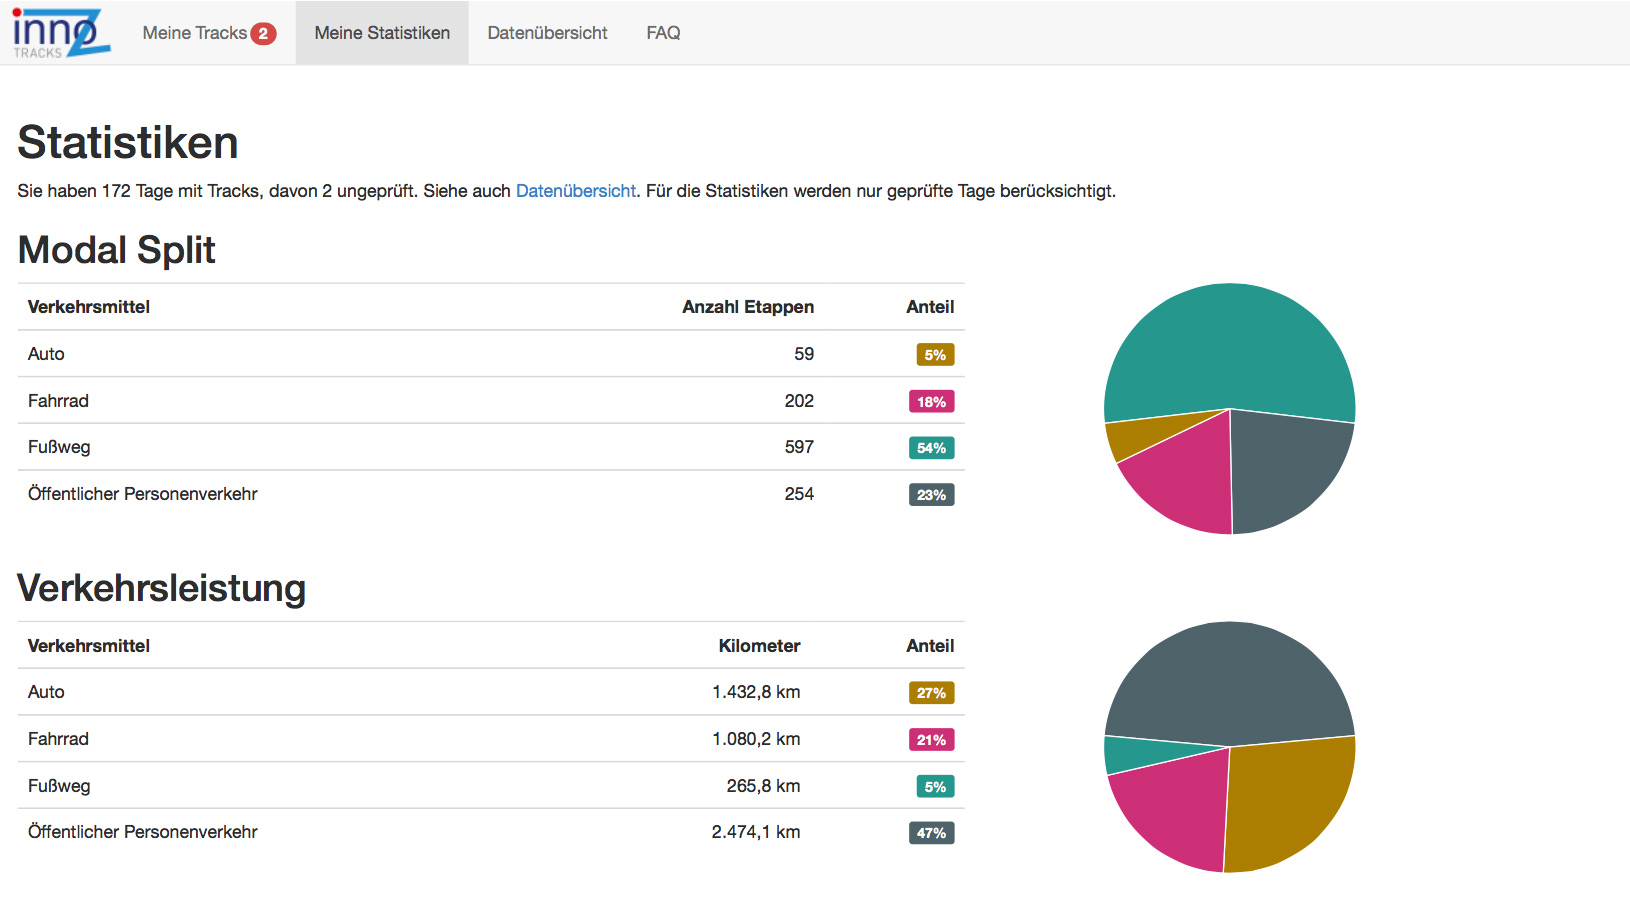Click Verkehrsmittel header in Verkehrsleistung table
The image size is (1630, 900).
[89, 646]
